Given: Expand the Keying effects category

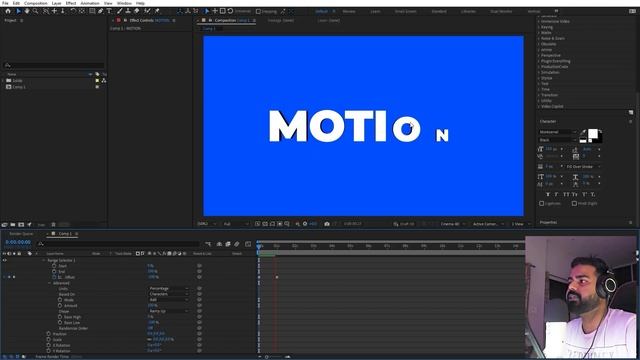Looking at the screenshot, I should (x=539, y=27).
